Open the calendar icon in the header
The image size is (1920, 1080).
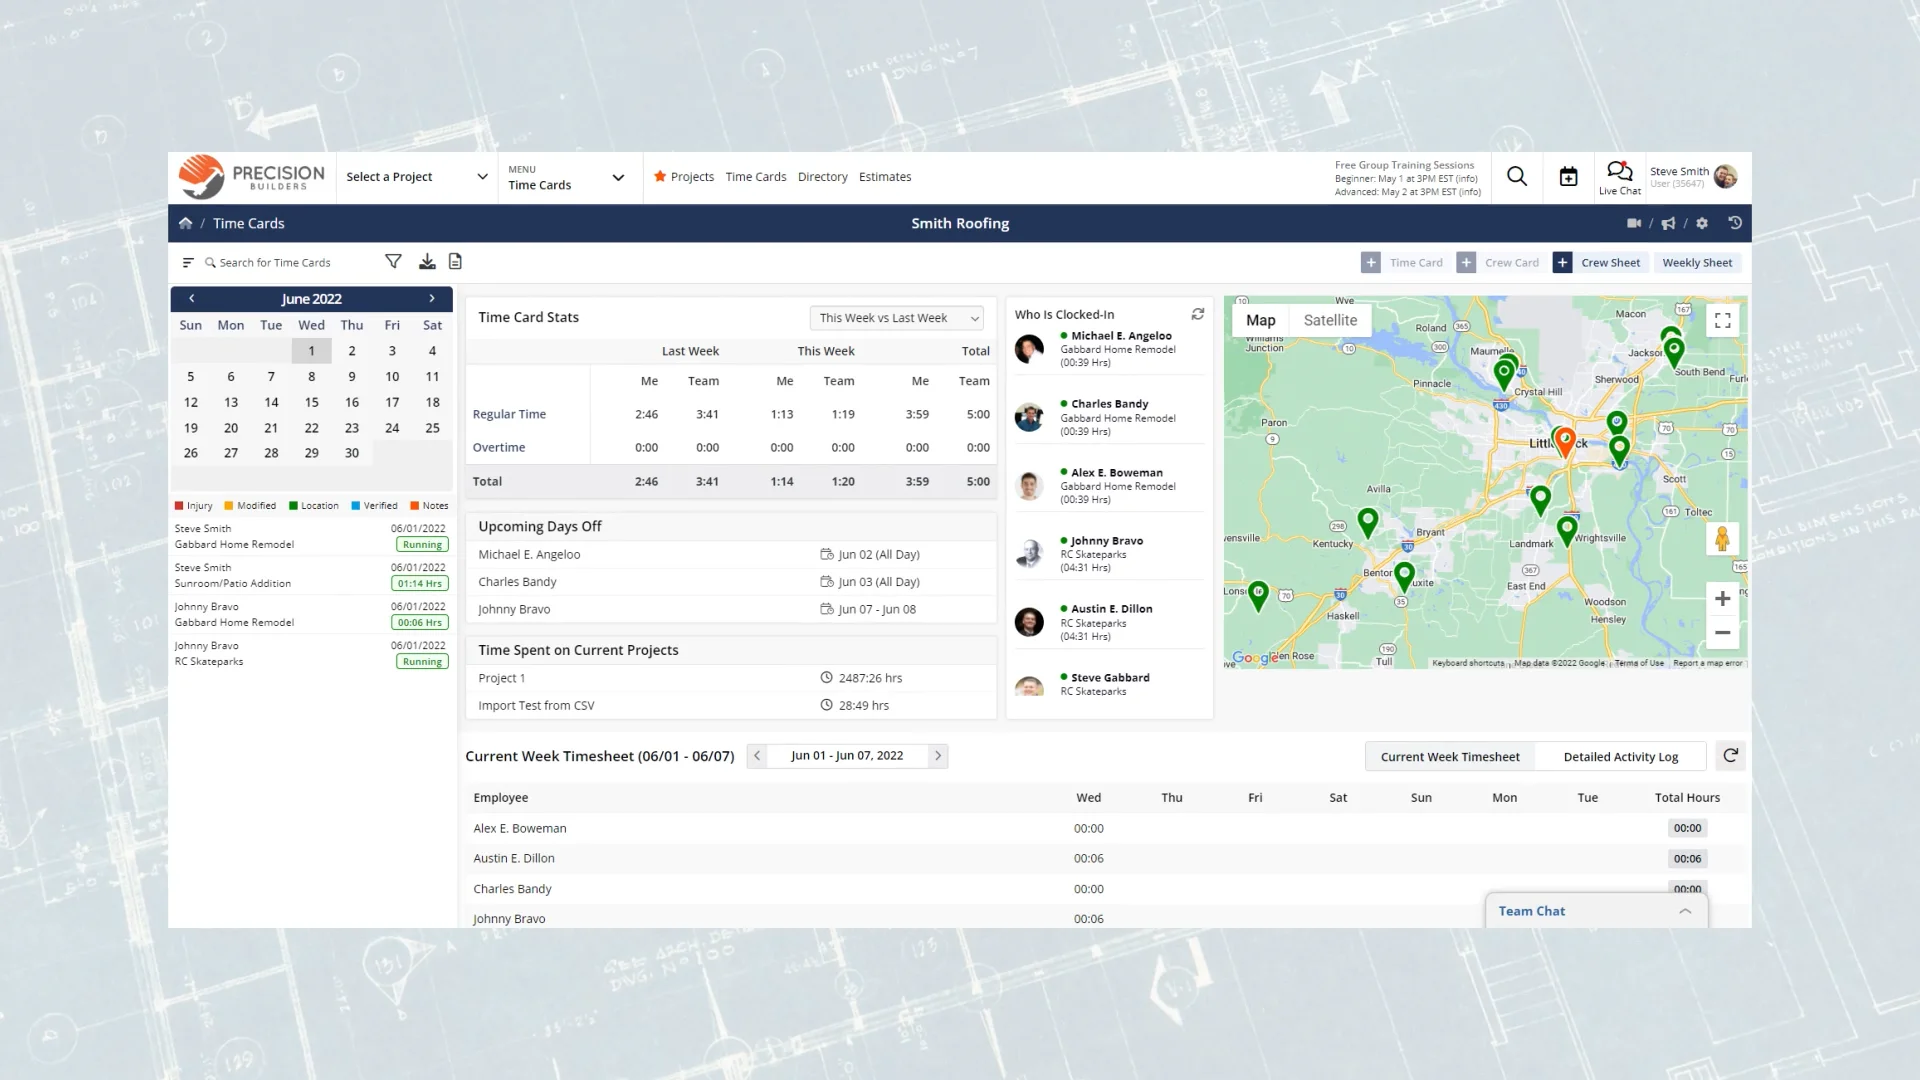[x=1568, y=176]
